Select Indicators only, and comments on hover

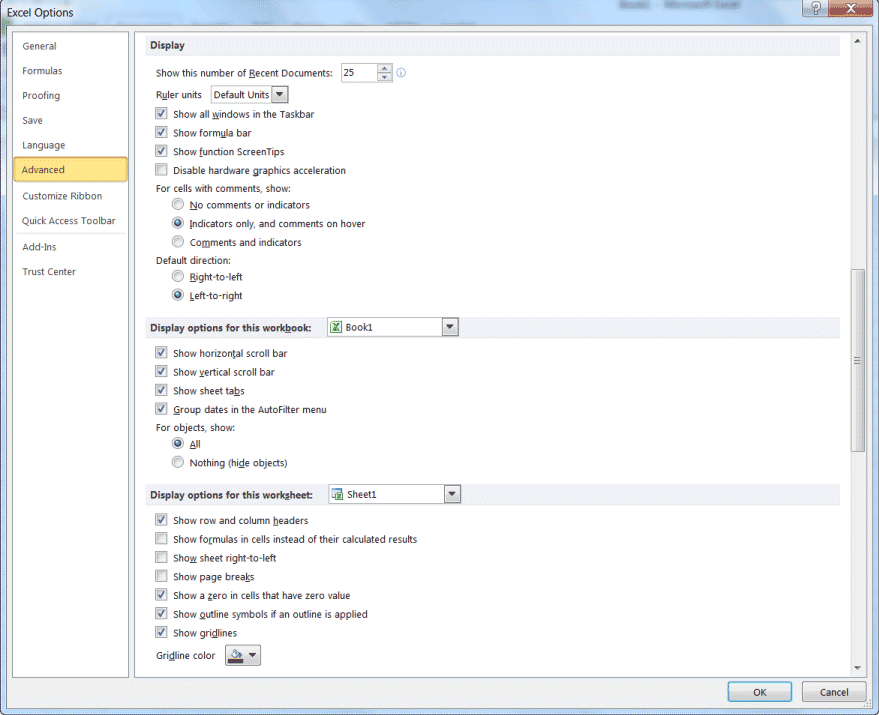point(178,223)
